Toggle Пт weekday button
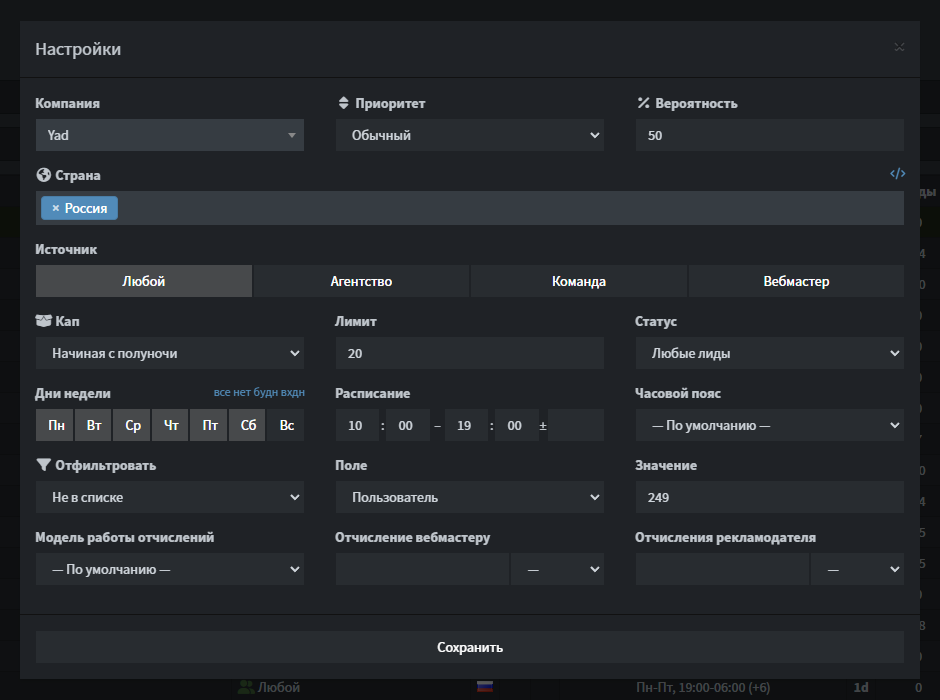Screen dimensions: 940x700 [x=209, y=425]
